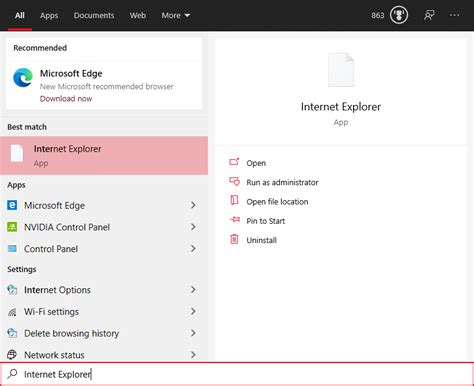This screenshot has height=386, width=474.
Task: Expand Delete browsing history result arrow
Action: tap(193, 333)
